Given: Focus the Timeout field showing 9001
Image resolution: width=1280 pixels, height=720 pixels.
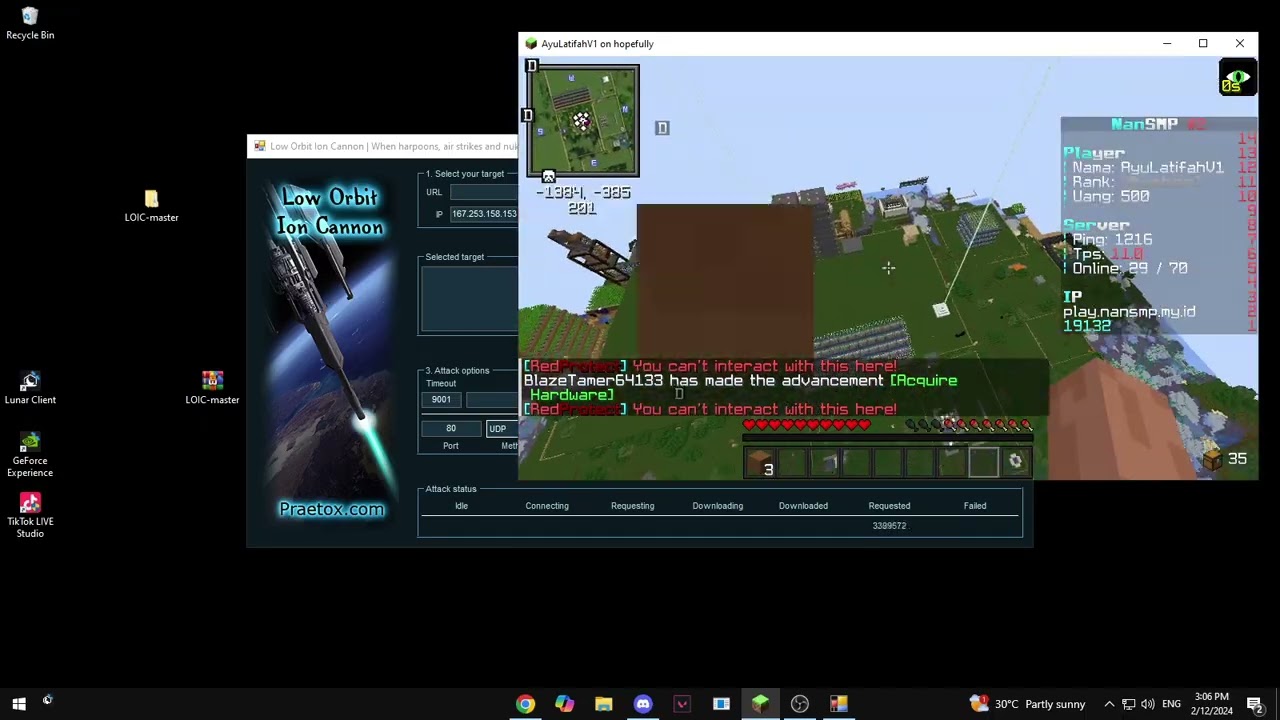Looking at the screenshot, I should tap(441, 400).
